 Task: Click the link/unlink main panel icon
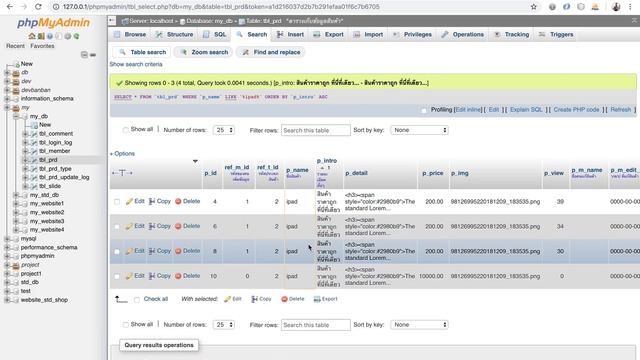93,55
